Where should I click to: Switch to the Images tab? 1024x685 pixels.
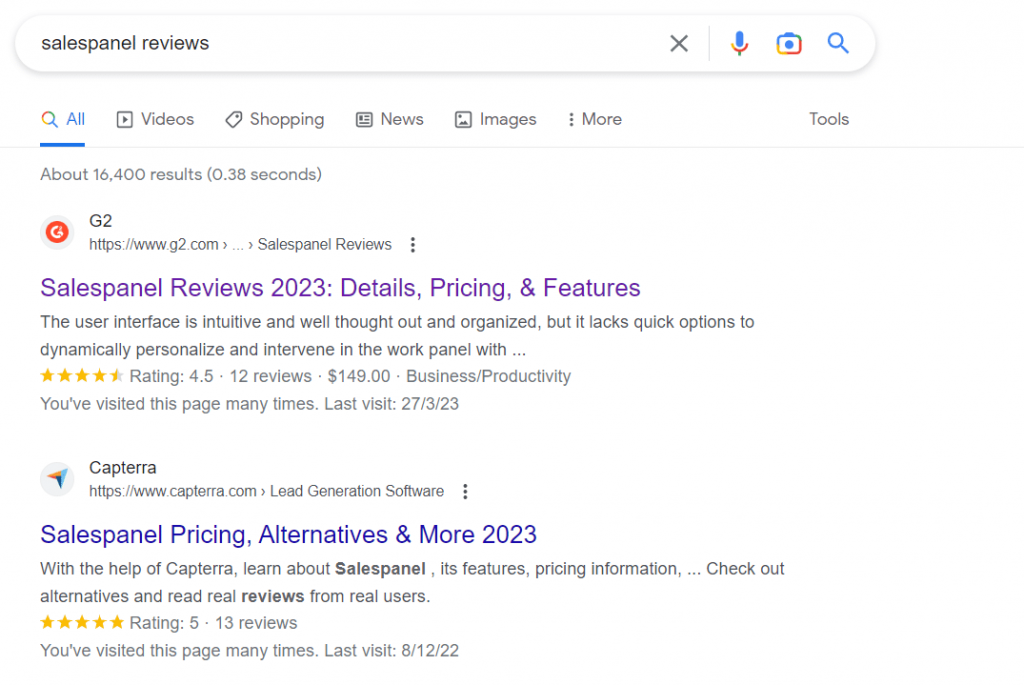pos(495,119)
